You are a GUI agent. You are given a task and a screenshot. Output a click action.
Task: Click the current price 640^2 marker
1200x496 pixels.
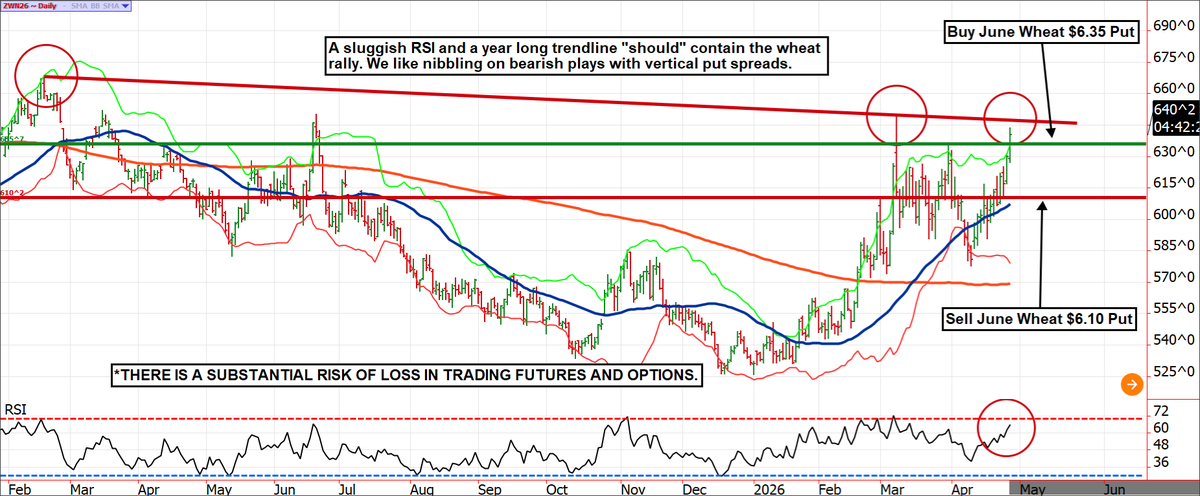1170,109
